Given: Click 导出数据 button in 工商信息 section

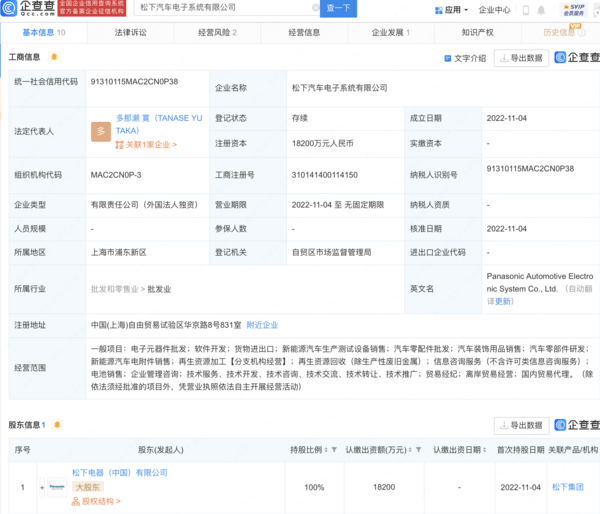Looking at the screenshot, I should pyautogui.click(x=522, y=58).
